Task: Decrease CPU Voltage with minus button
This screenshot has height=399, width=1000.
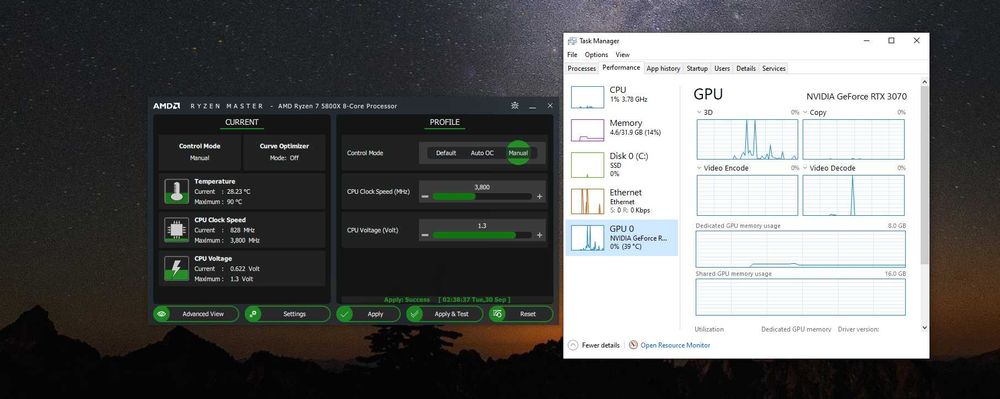Action: (425, 235)
